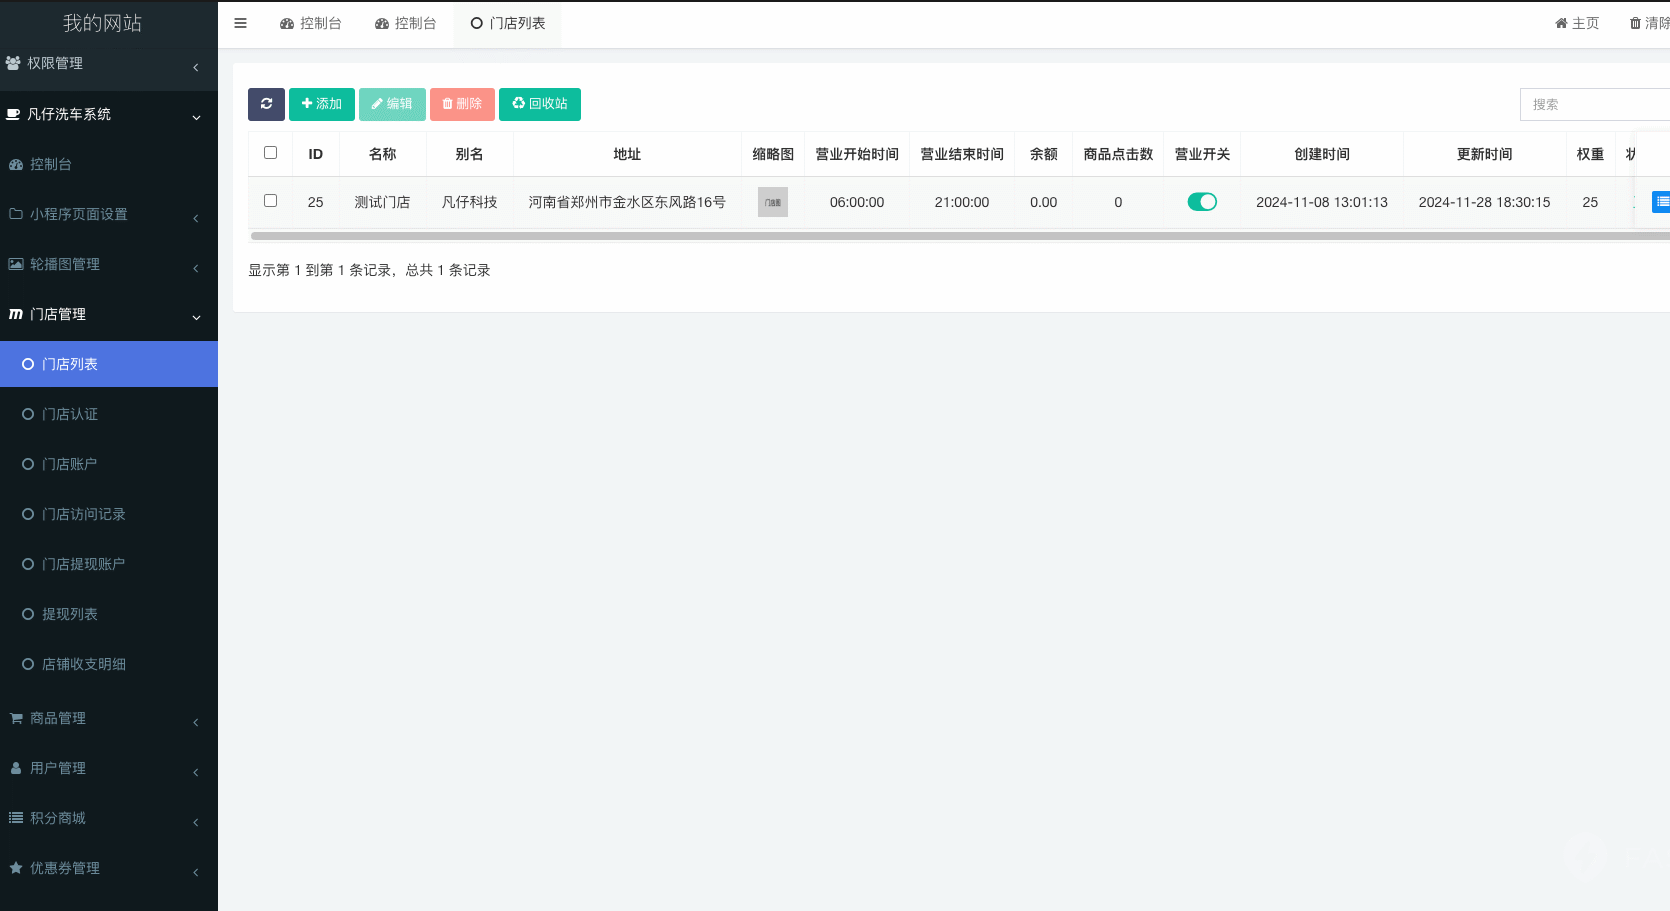Click the 清除 trash icon at top right
Screen dimensions: 1670x911
pos(1636,23)
